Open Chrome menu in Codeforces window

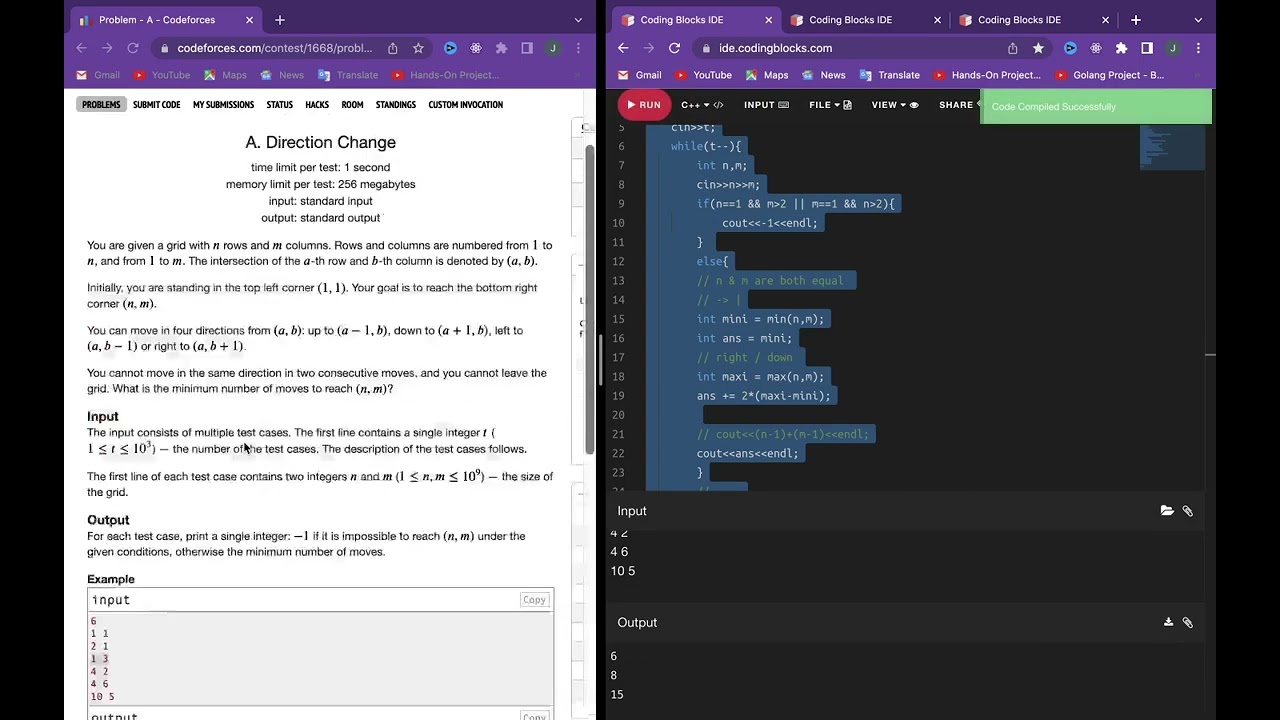[x=578, y=48]
